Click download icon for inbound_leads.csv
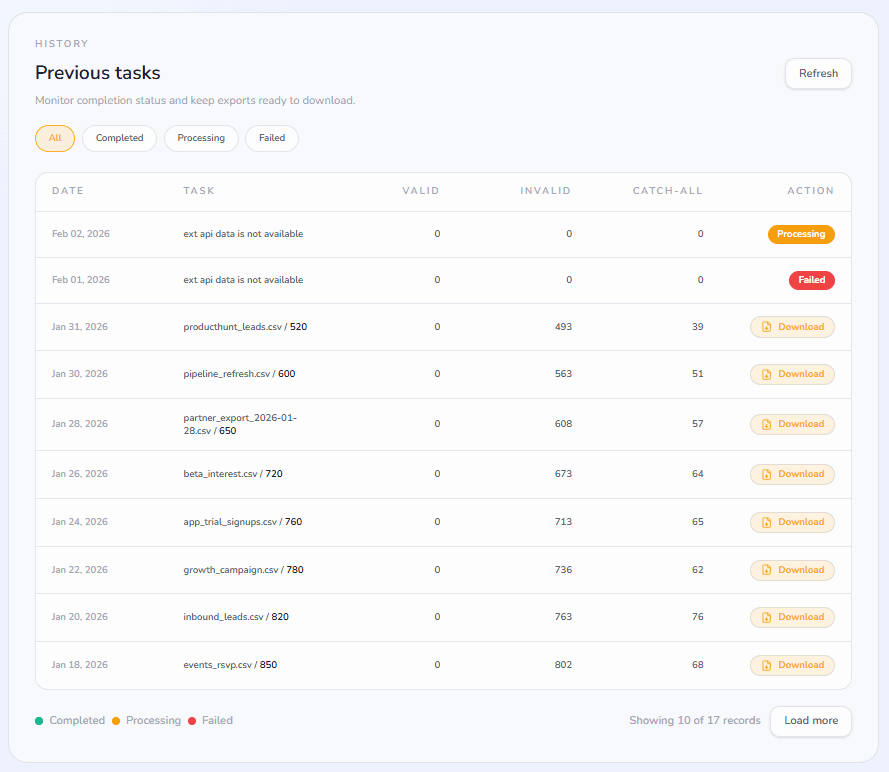Viewport: 889px width, 772px height. click(767, 617)
